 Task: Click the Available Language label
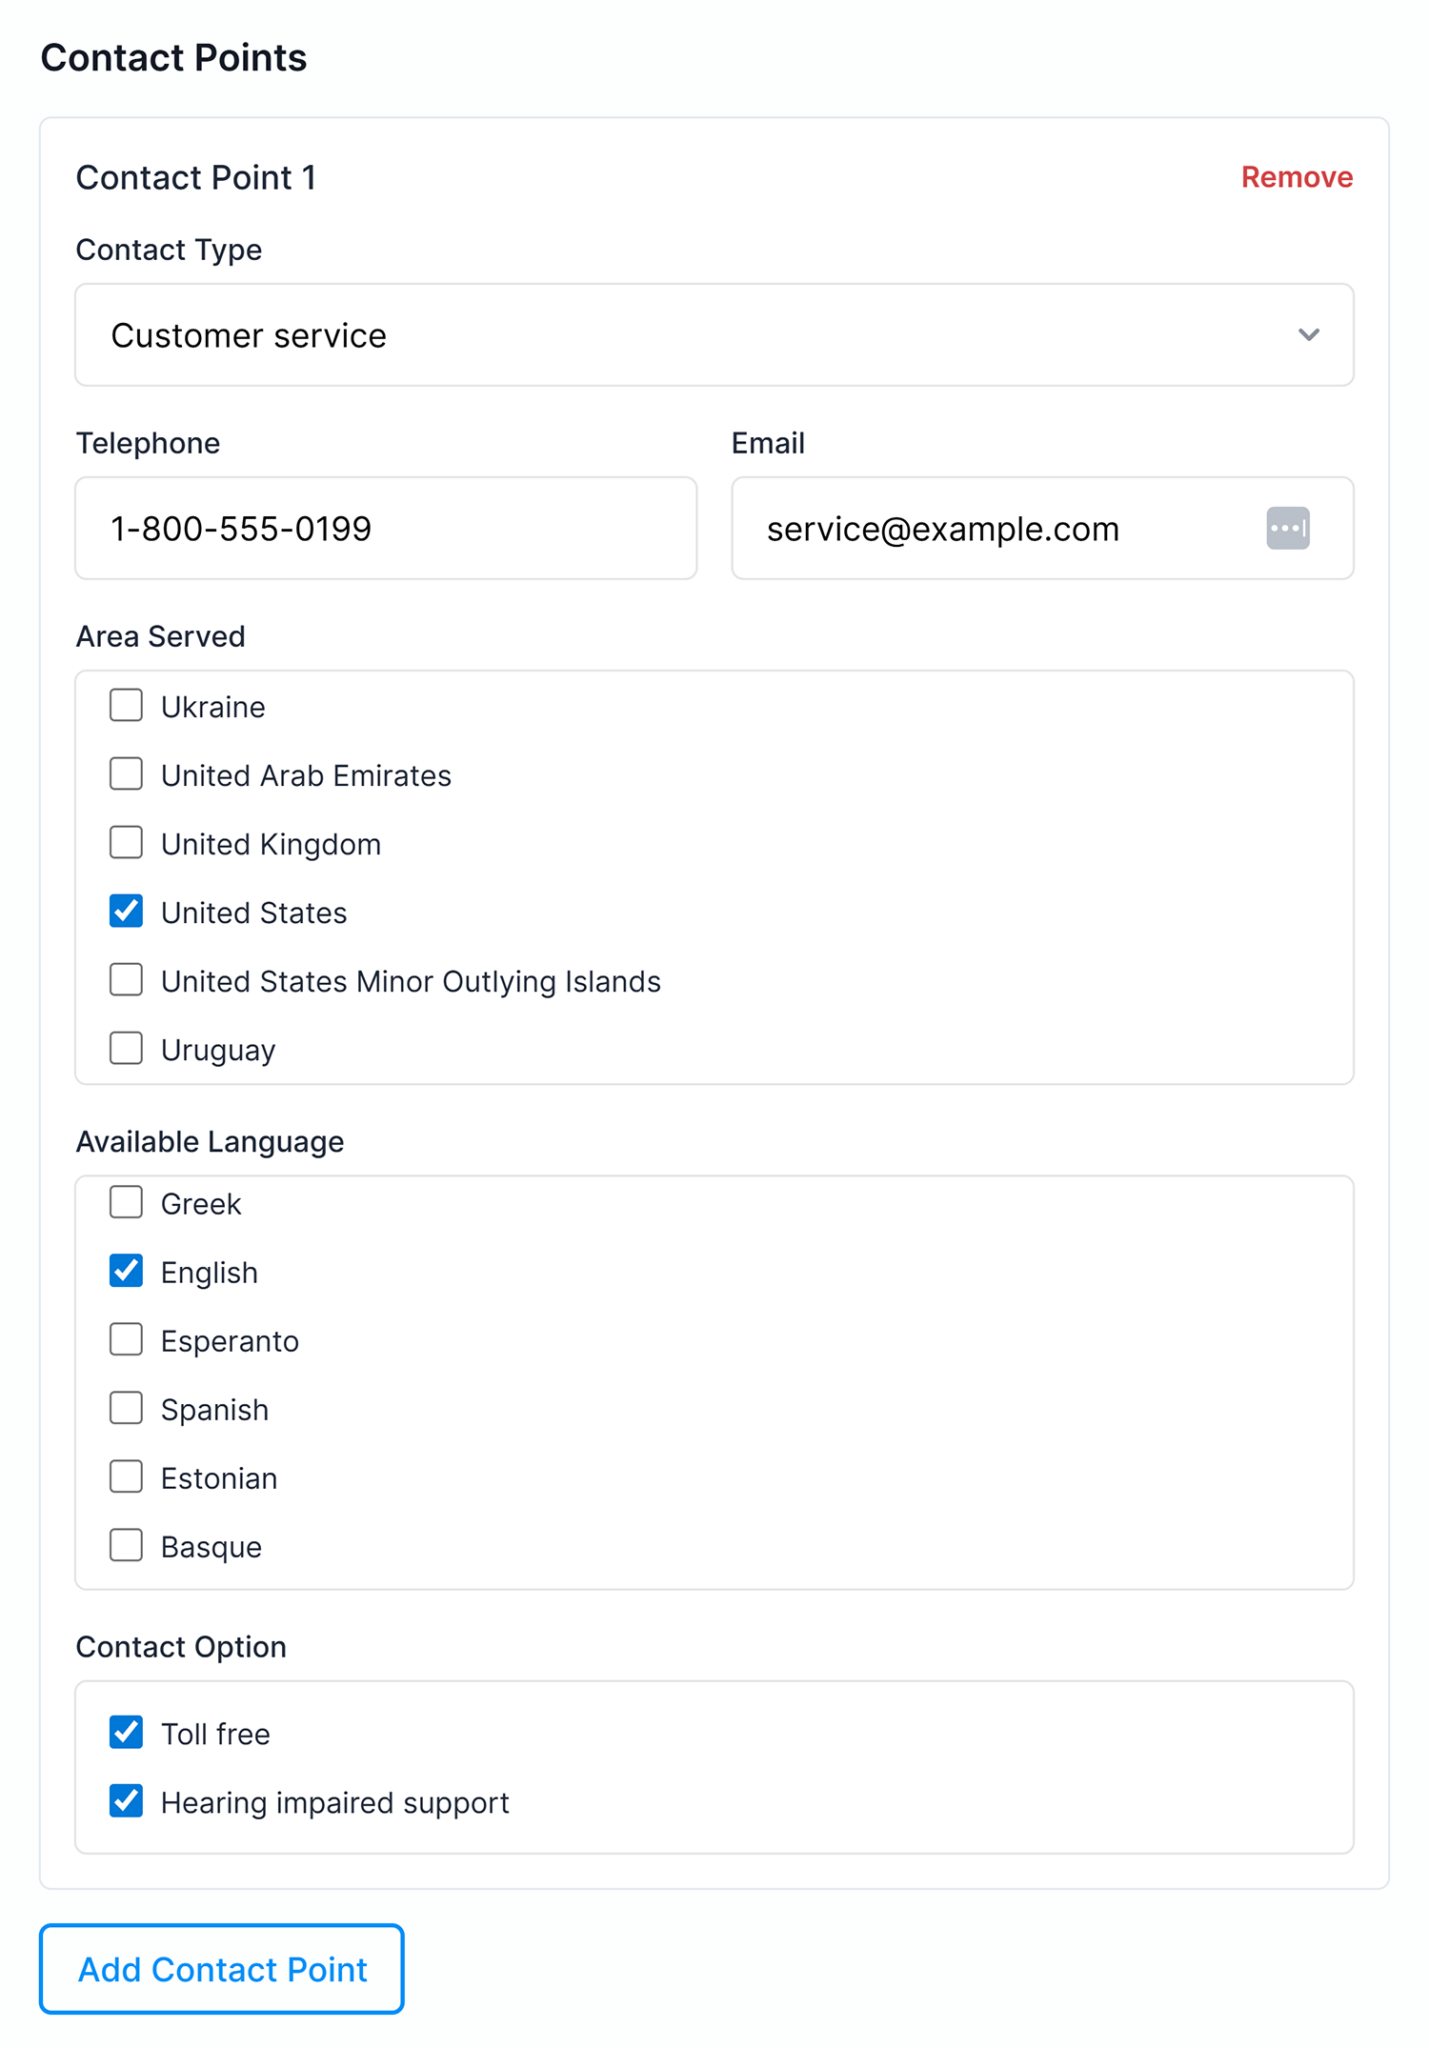[x=210, y=1141]
